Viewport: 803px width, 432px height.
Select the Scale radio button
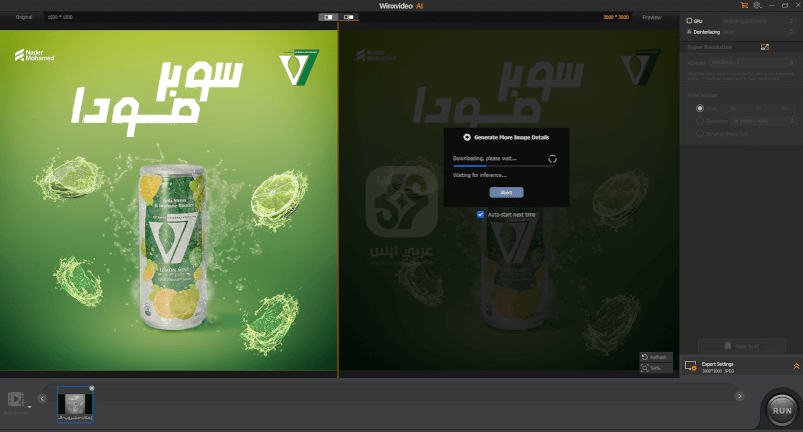(700, 109)
